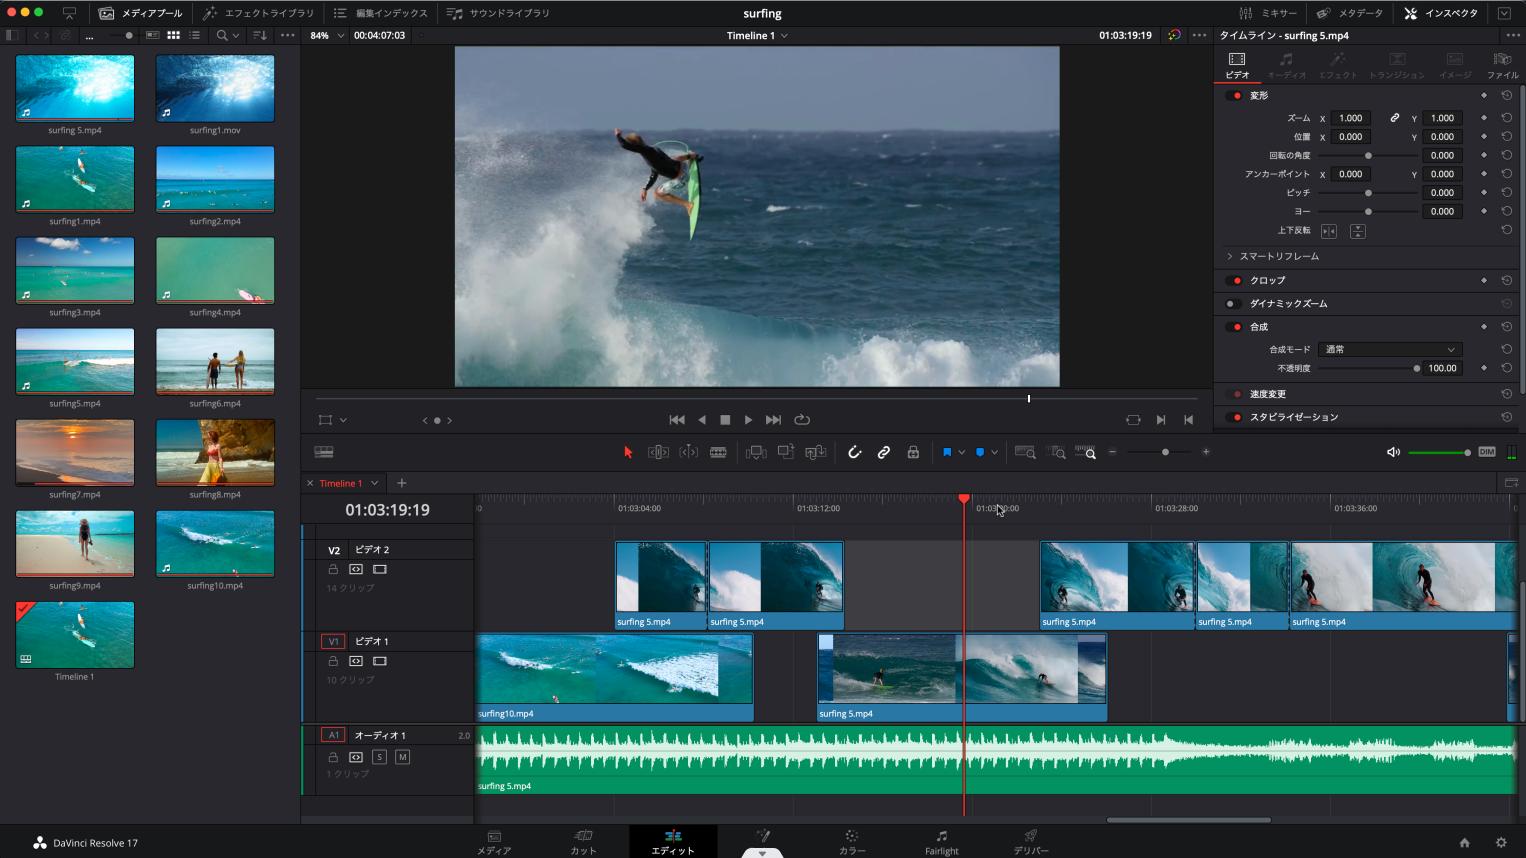Click the replace clip icon
The height and width of the screenshot is (858, 1526).
point(816,452)
